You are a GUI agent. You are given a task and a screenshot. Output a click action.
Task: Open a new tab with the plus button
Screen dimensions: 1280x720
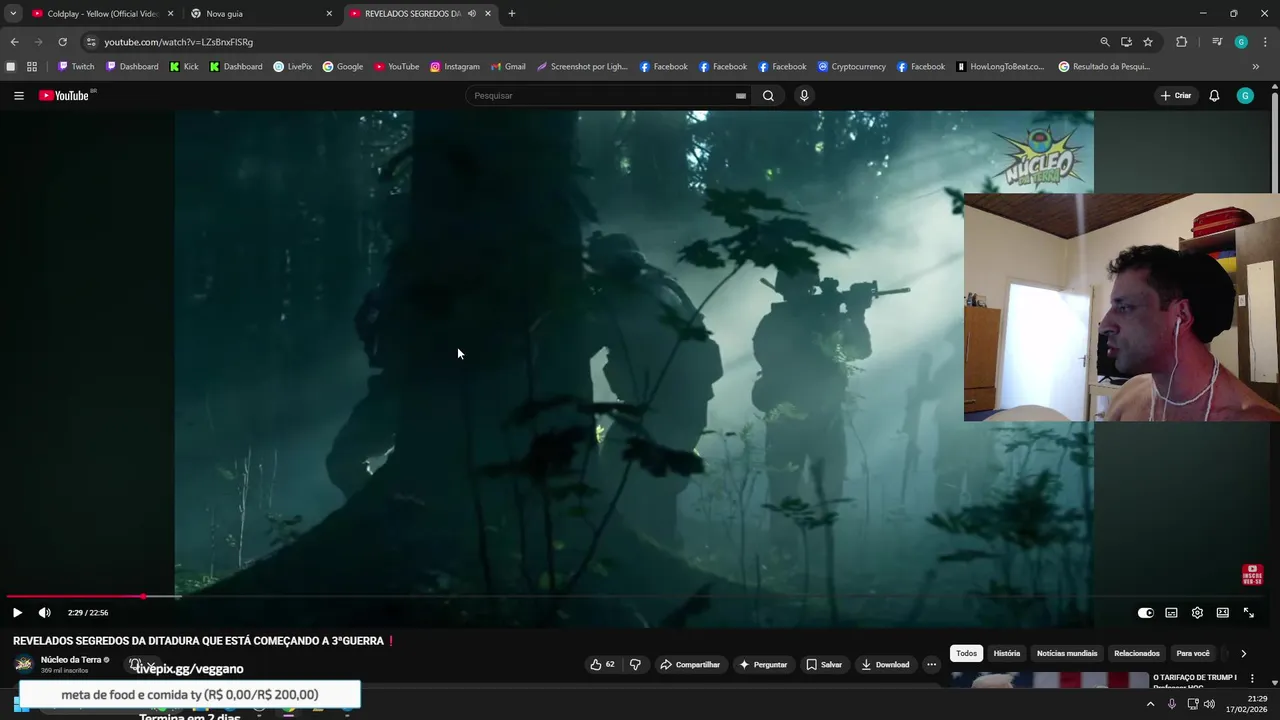click(512, 14)
